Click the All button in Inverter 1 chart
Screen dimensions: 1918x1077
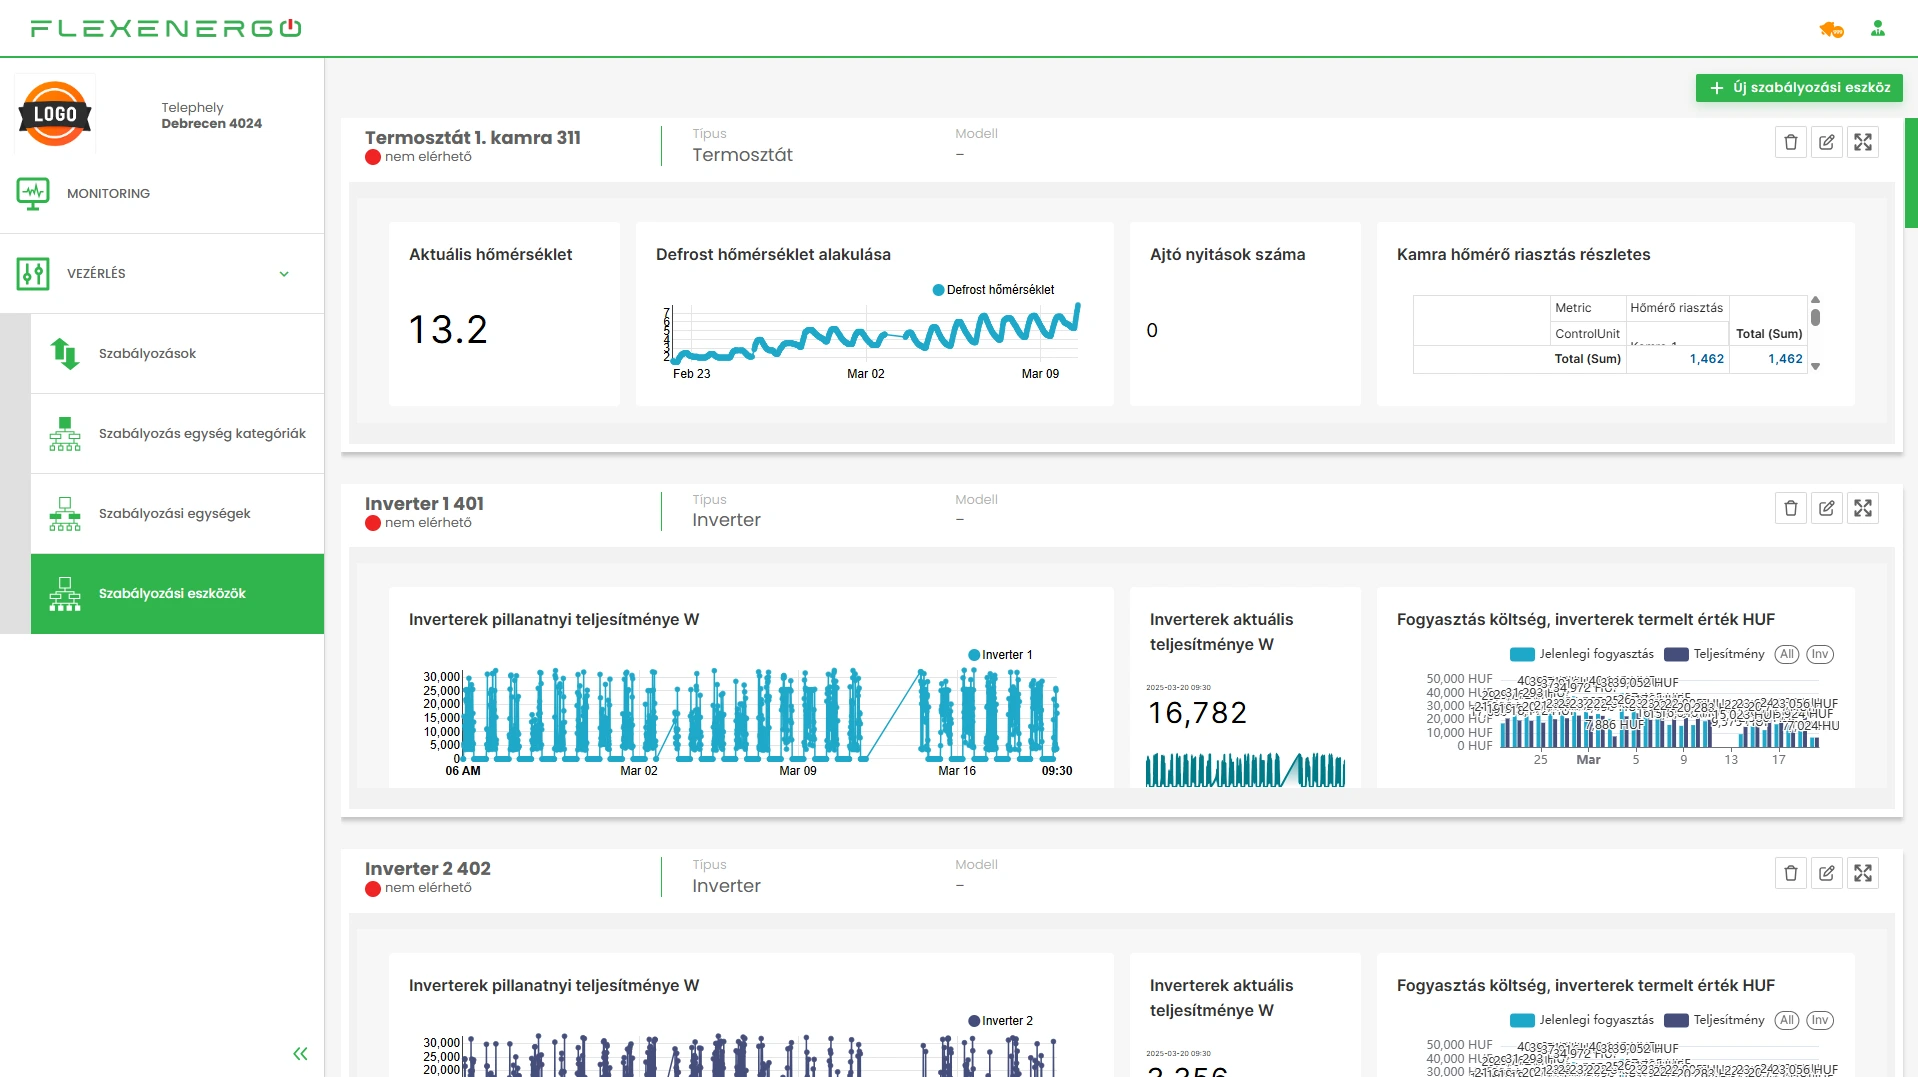click(1786, 654)
